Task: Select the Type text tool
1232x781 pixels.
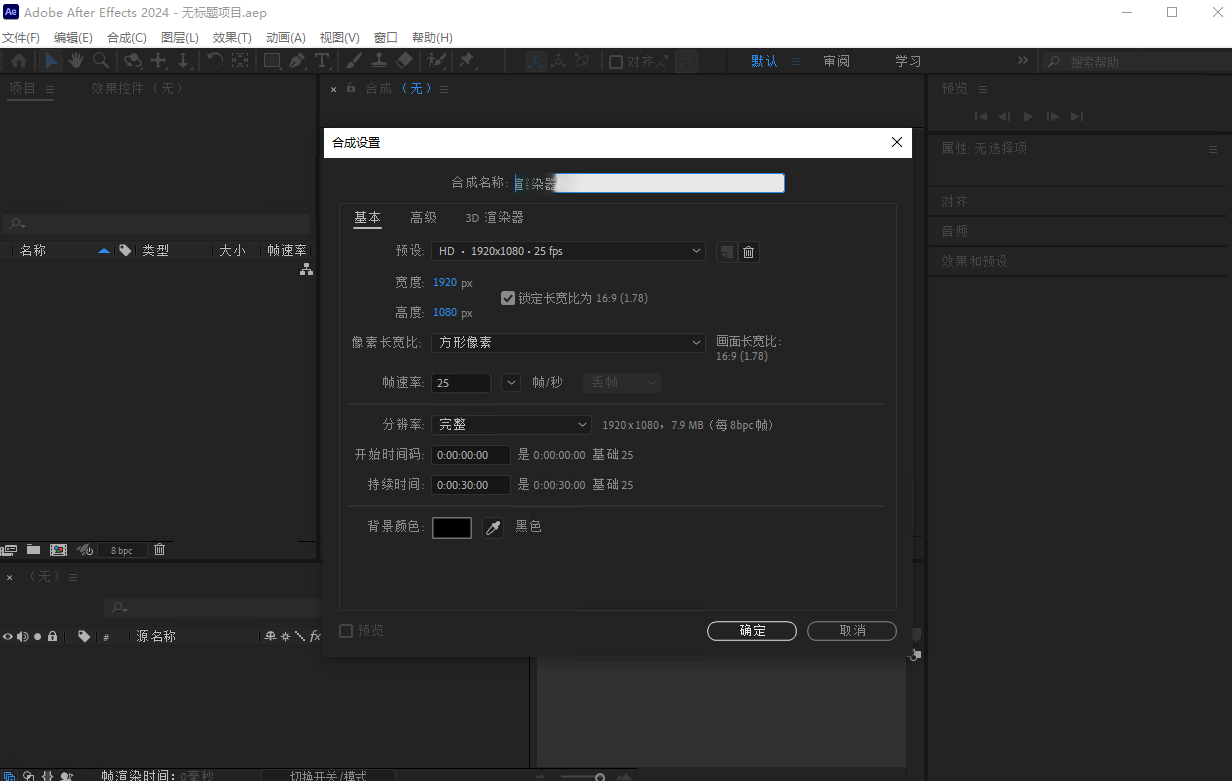Action: pos(322,61)
